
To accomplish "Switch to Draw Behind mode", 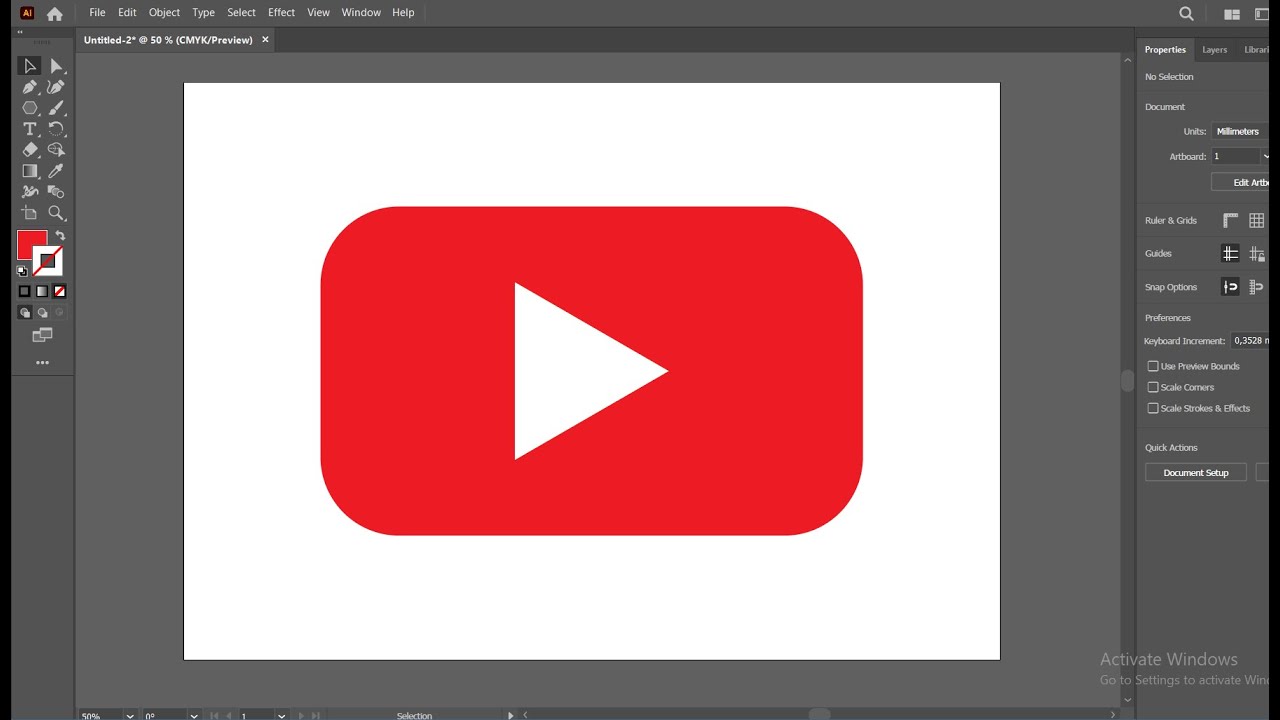I will (42, 313).
